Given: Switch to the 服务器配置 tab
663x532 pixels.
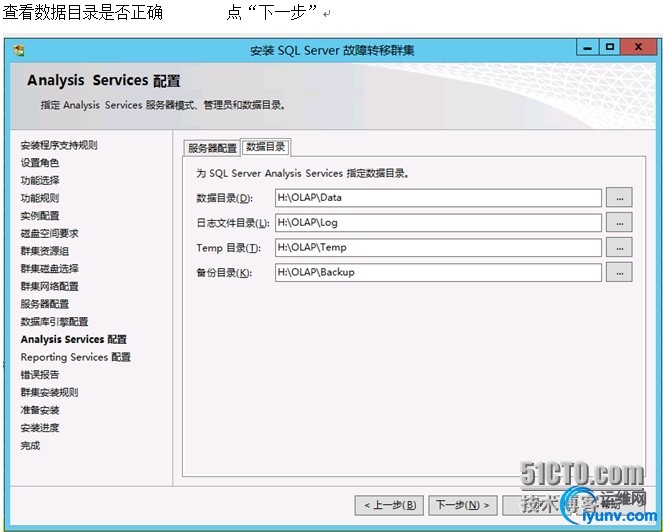Looking at the screenshot, I should [212, 148].
